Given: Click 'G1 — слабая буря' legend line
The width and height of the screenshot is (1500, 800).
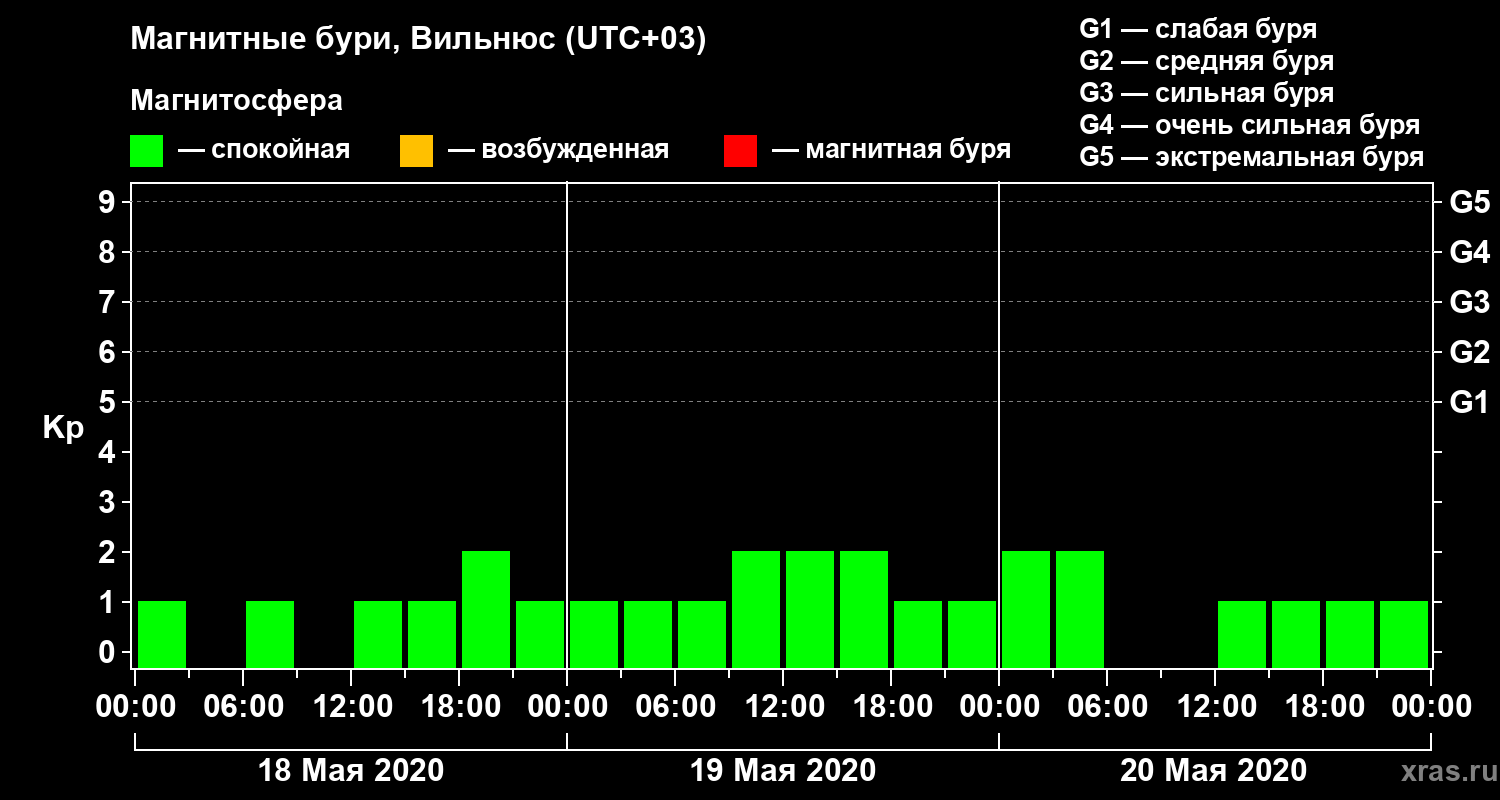Looking at the screenshot, I should coord(1198,29).
